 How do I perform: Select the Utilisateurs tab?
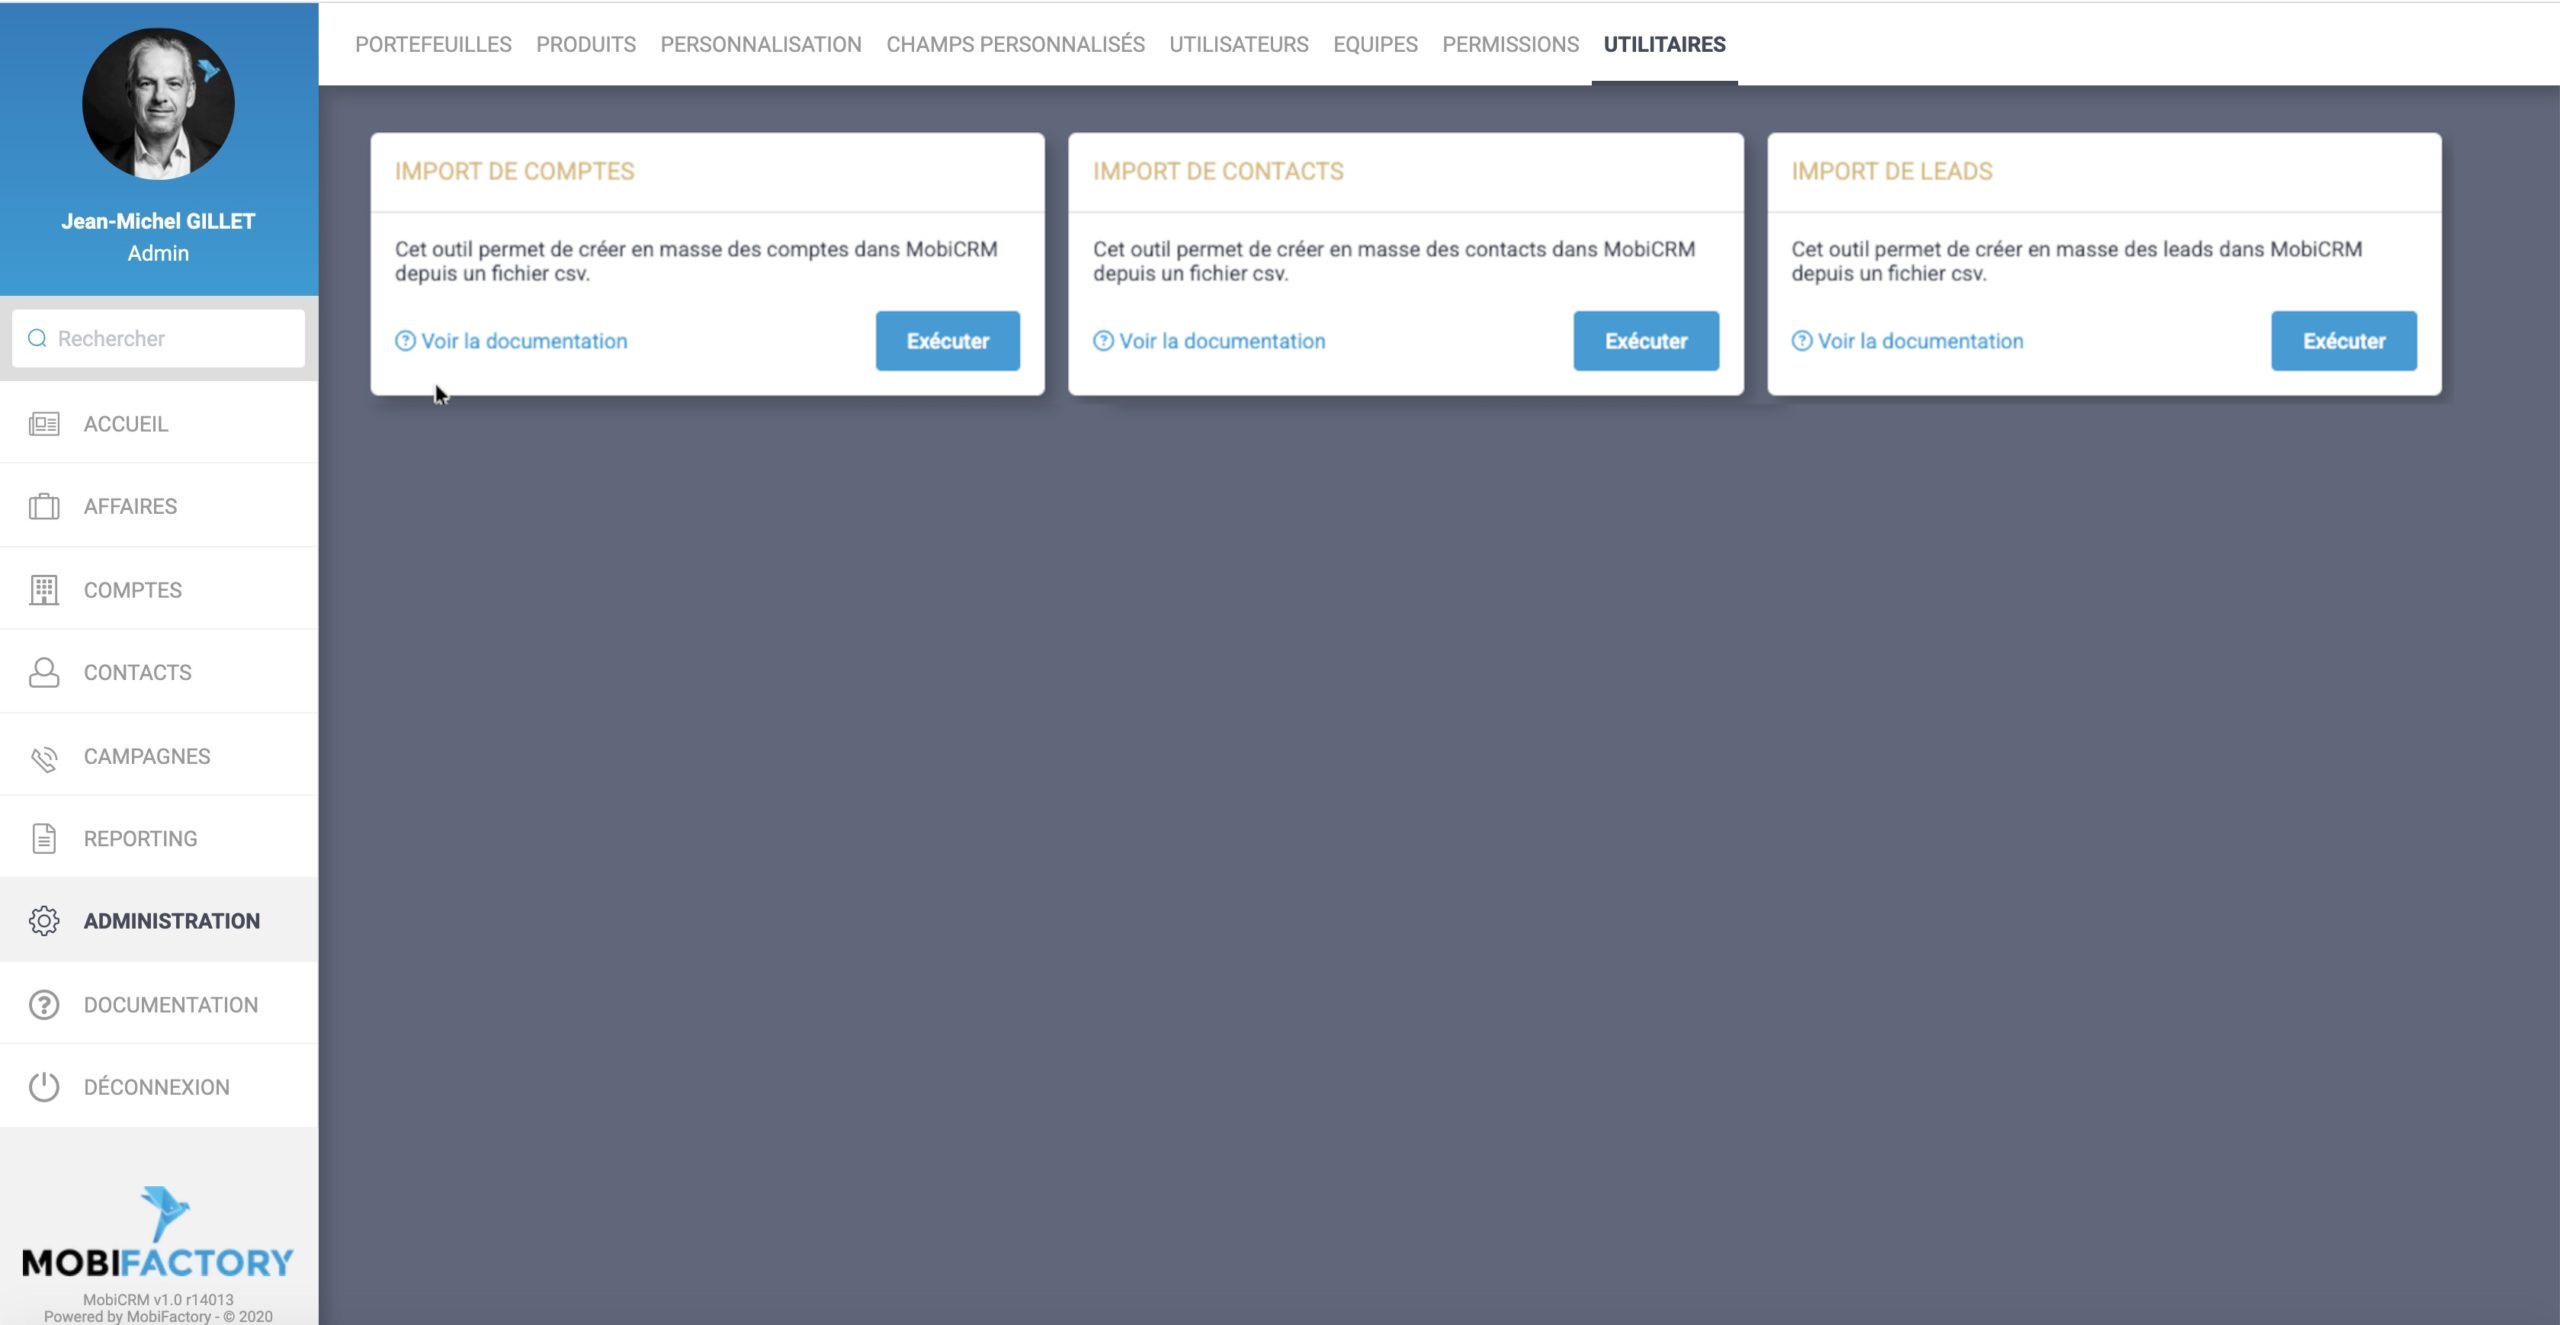pyautogui.click(x=1238, y=44)
